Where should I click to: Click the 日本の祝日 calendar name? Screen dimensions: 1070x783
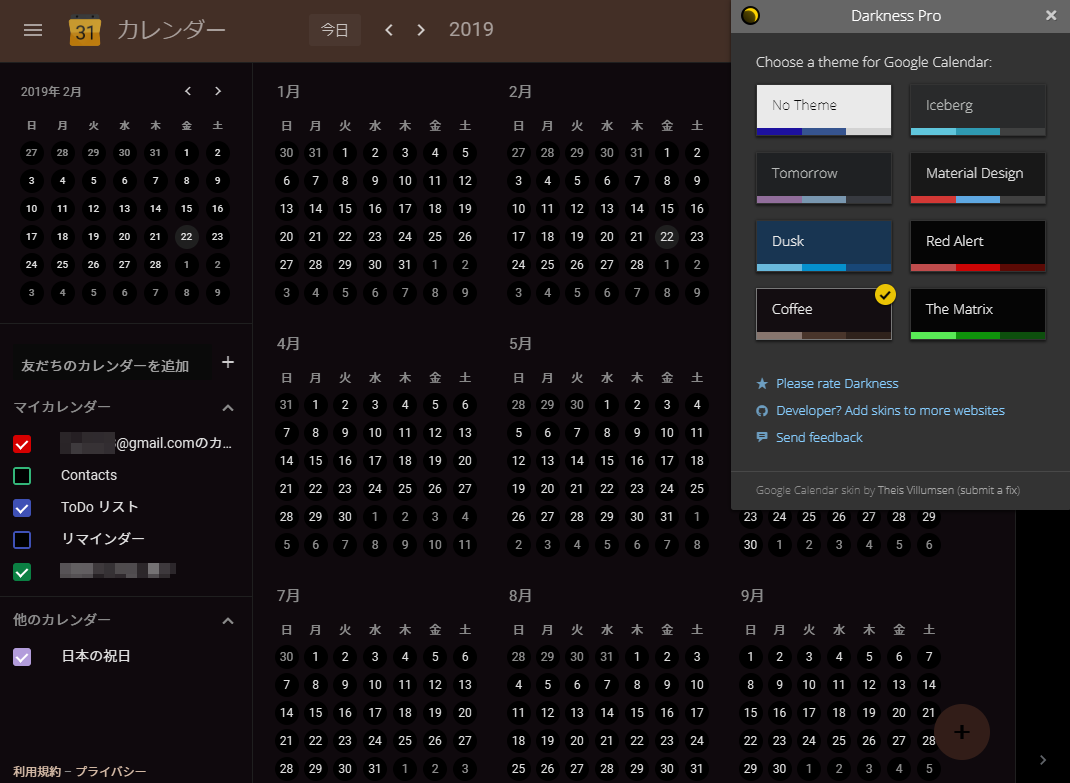click(x=96, y=656)
